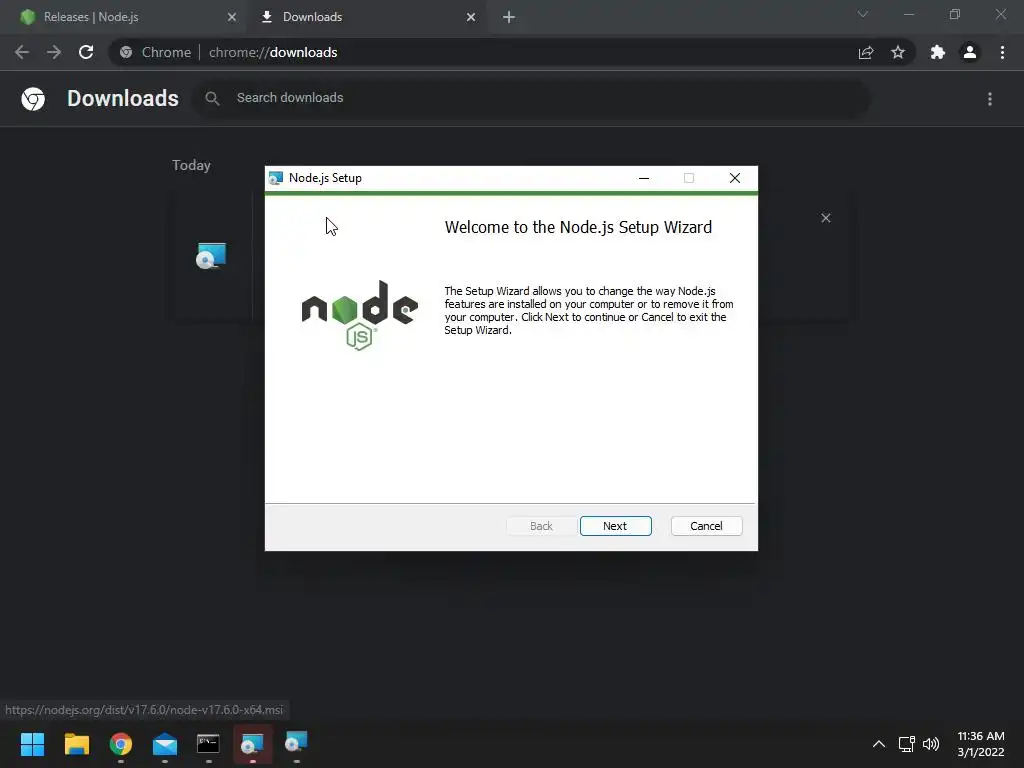This screenshot has height=768, width=1024.
Task: Click the Chrome logo beside Downloads heading
Action: point(33,99)
